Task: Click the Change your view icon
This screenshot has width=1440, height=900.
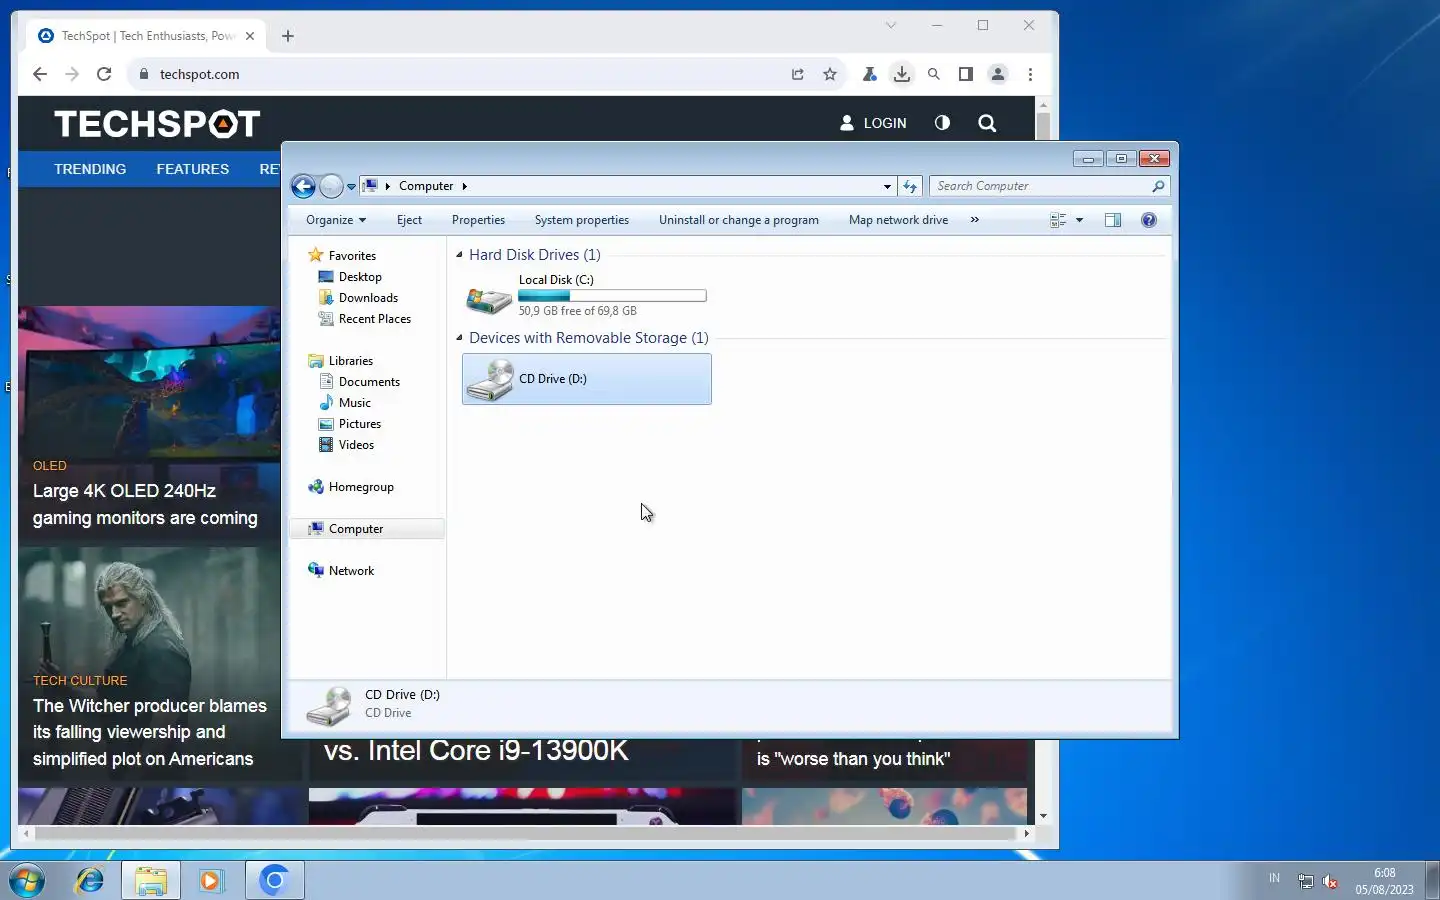Action: tap(1058, 220)
